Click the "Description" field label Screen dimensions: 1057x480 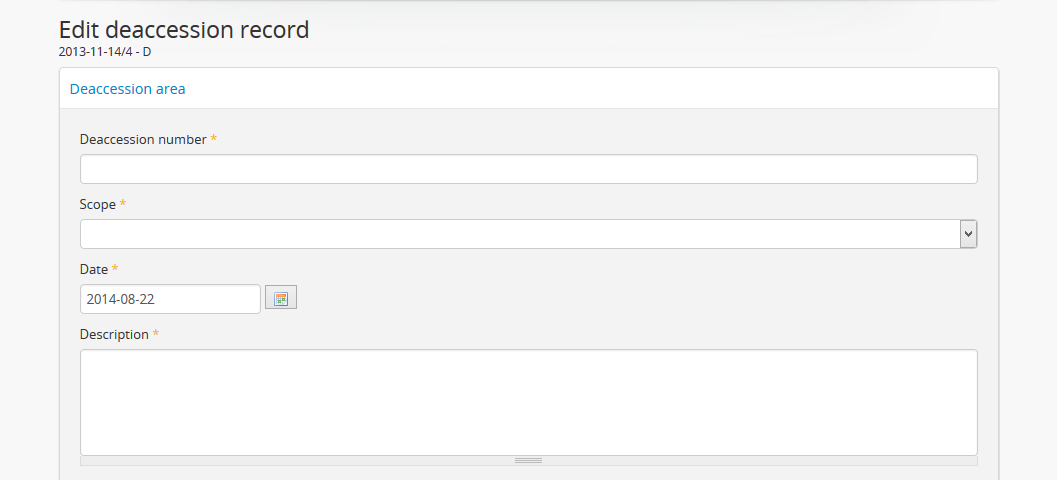114,334
